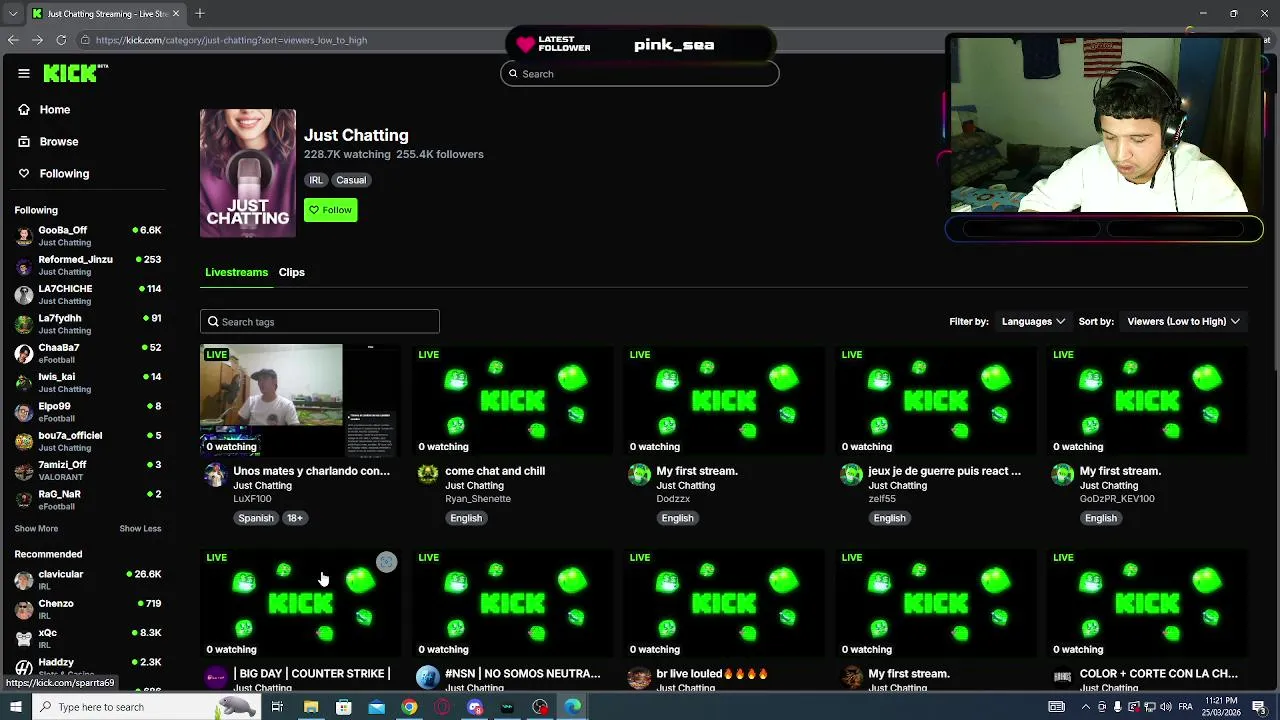The image size is (1280, 720).
Task: Show hidden system tray icons
Action: click(x=1086, y=707)
